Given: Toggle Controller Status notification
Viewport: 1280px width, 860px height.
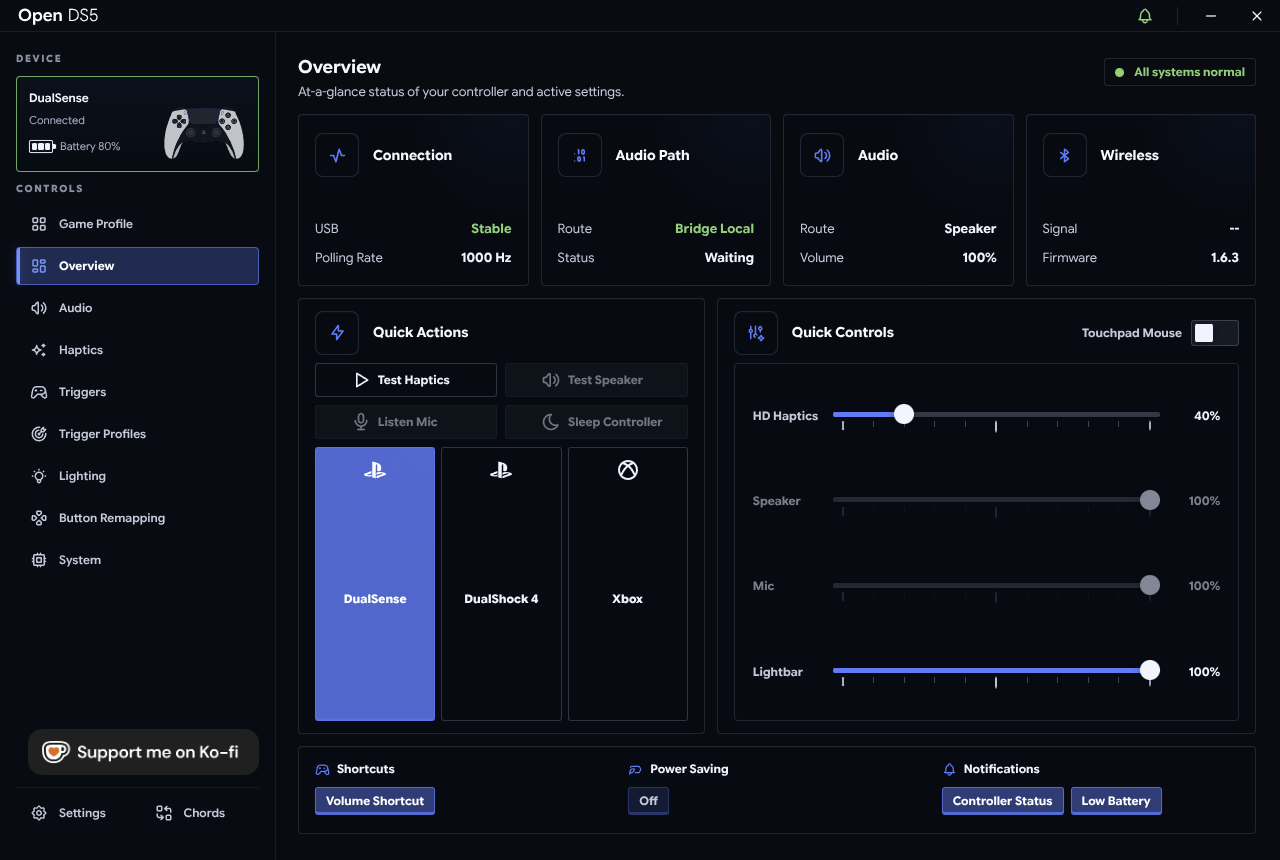Looking at the screenshot, I should [1003, 801].
